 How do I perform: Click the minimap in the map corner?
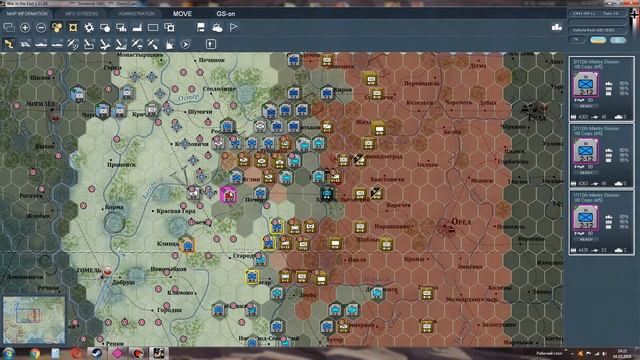pos(34,320)
